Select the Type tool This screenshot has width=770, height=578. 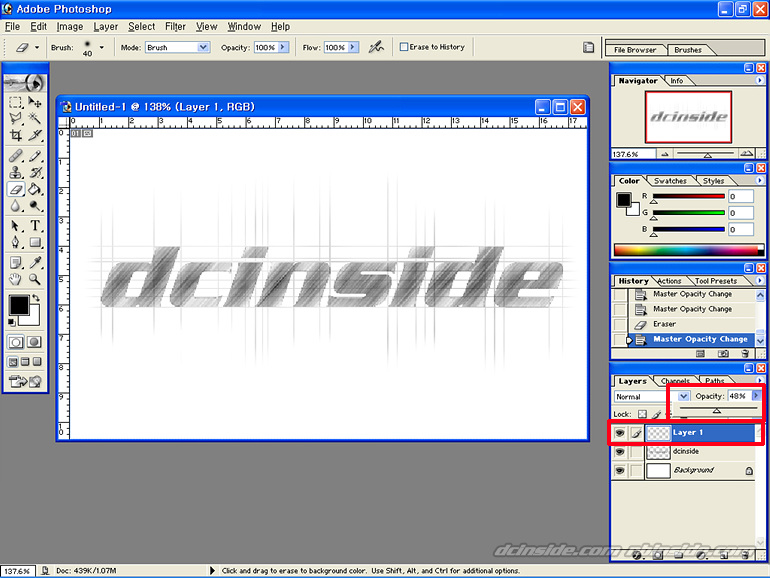pyautogui.click(x=35, y=226)
